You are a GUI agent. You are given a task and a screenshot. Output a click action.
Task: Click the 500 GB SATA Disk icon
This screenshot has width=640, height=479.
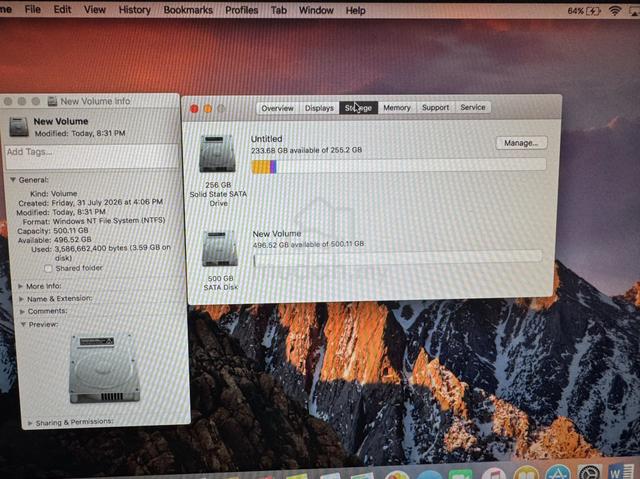click(220, 248)
